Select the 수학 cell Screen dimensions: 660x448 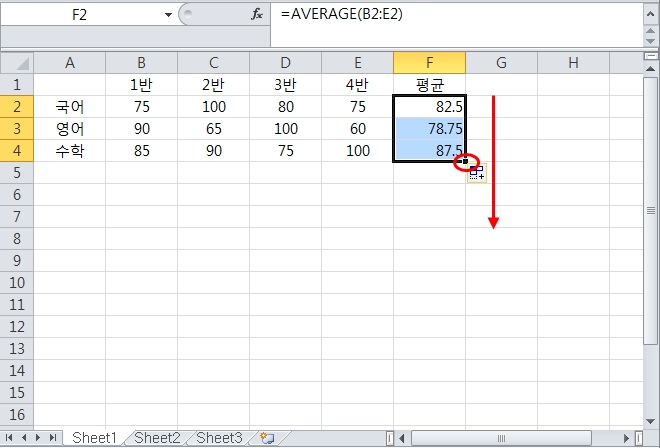coord(70,150)
